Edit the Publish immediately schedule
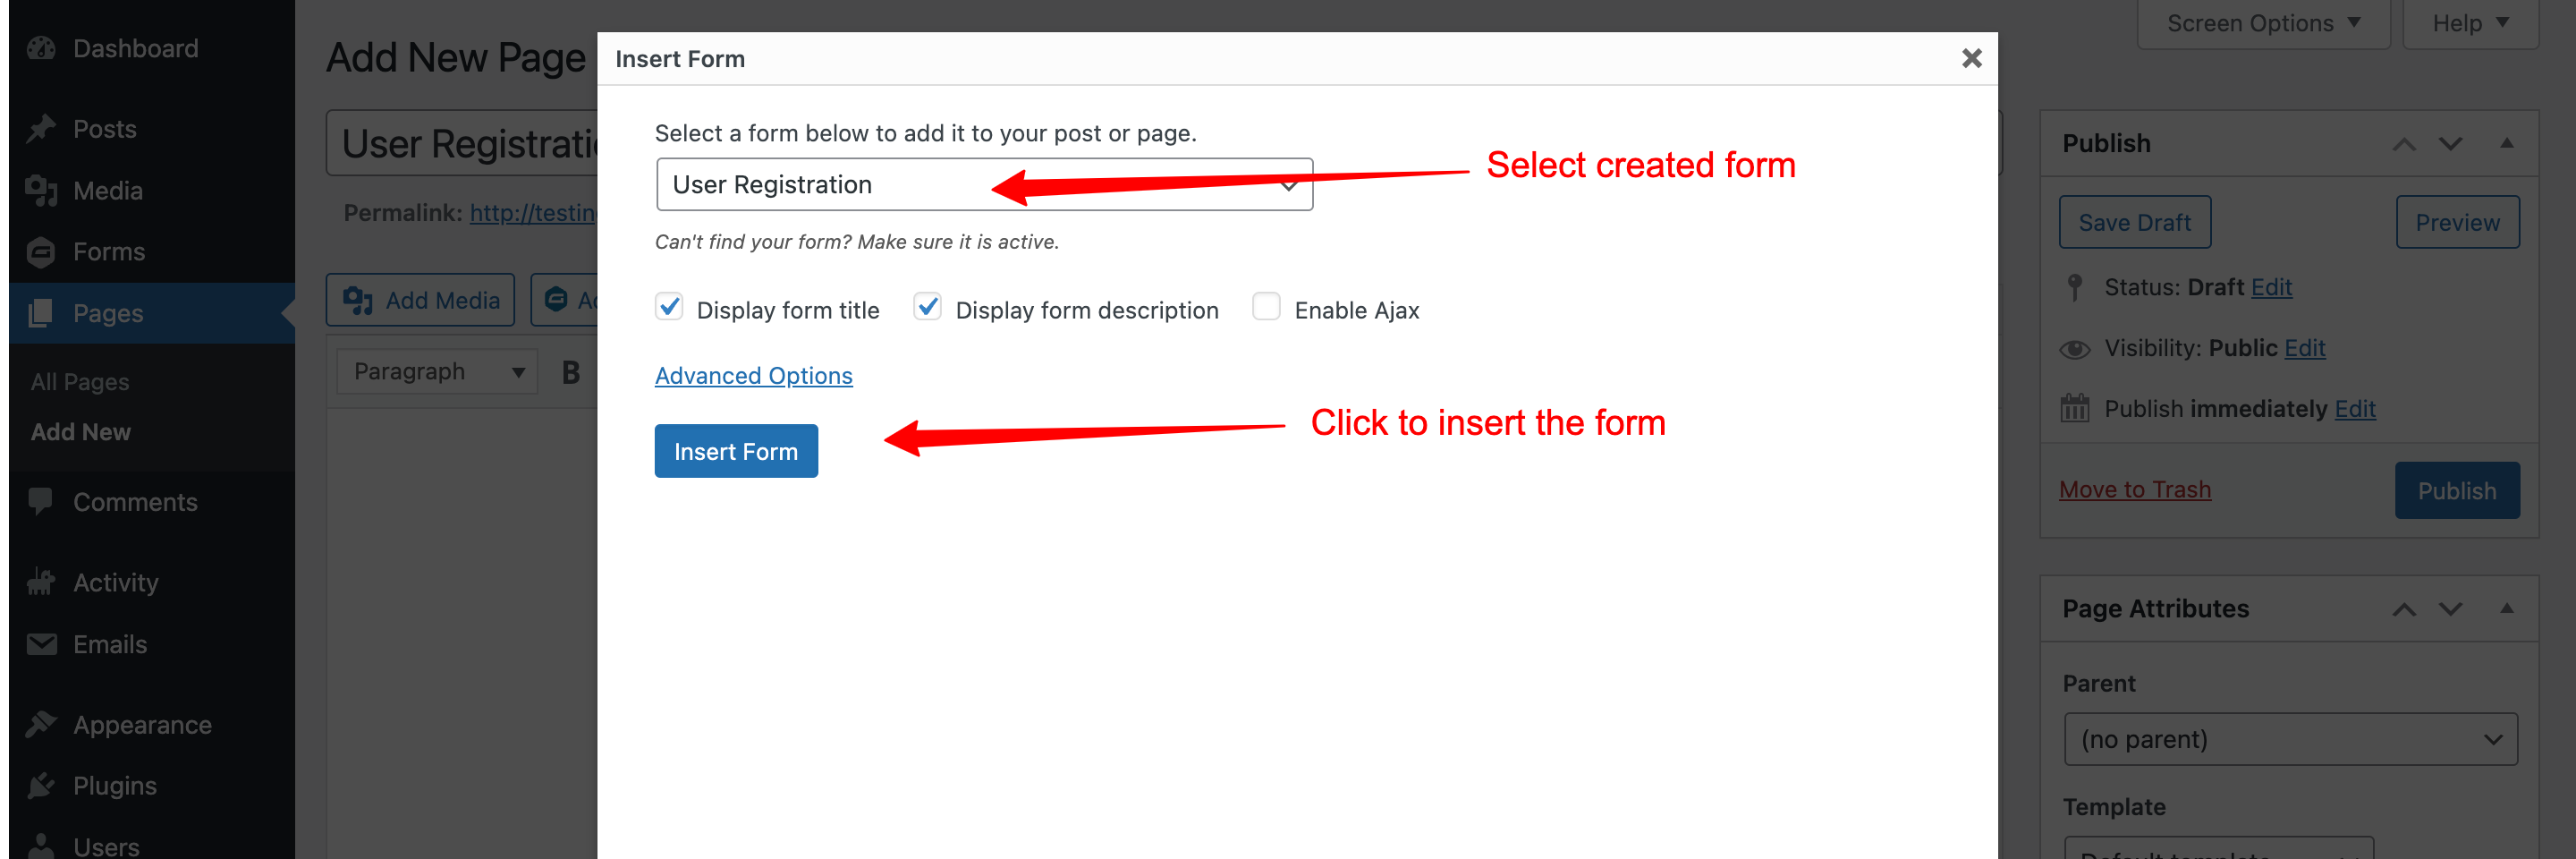This screenshot has height=859, width=2576. [2354, 409]
